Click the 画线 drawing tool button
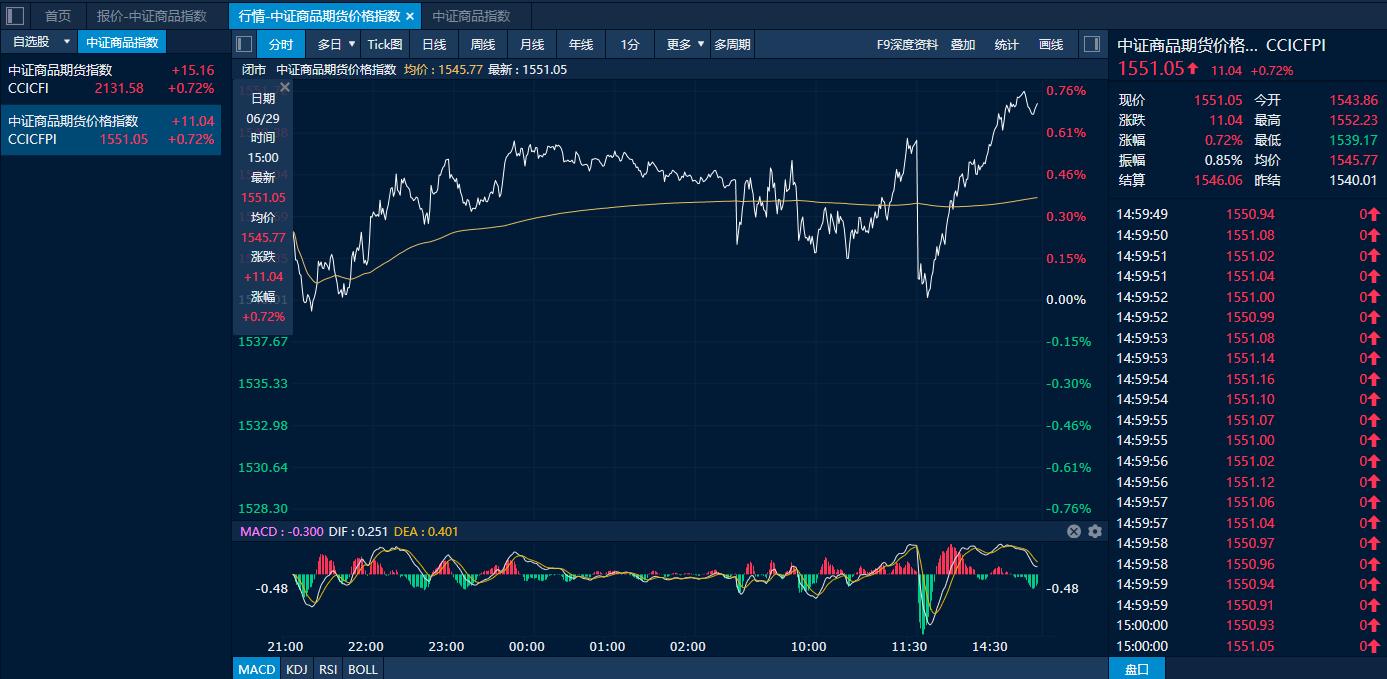The height and width of the screenshot is (679, 1387). pyautogui.click(x=1051, y=44)
